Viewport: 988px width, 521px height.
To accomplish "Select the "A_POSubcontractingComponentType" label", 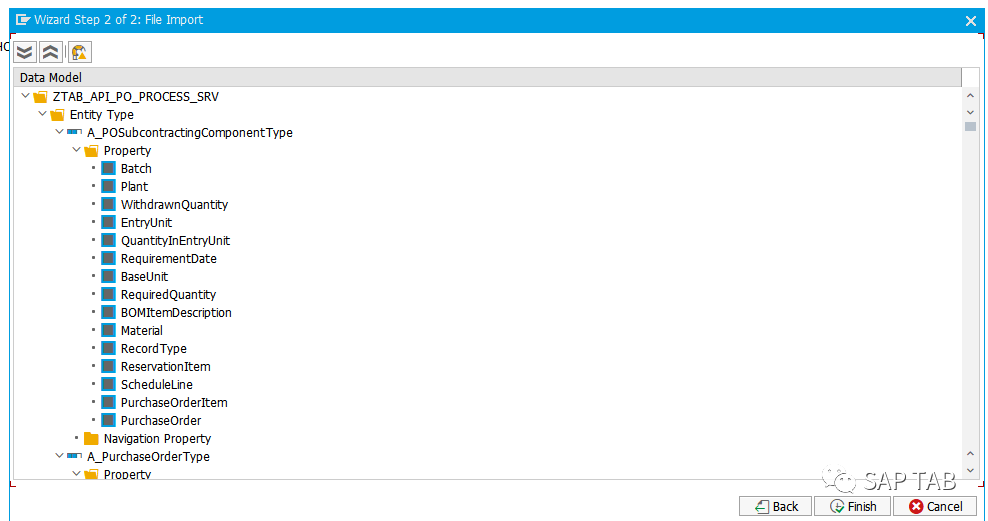I will [190, 132].
